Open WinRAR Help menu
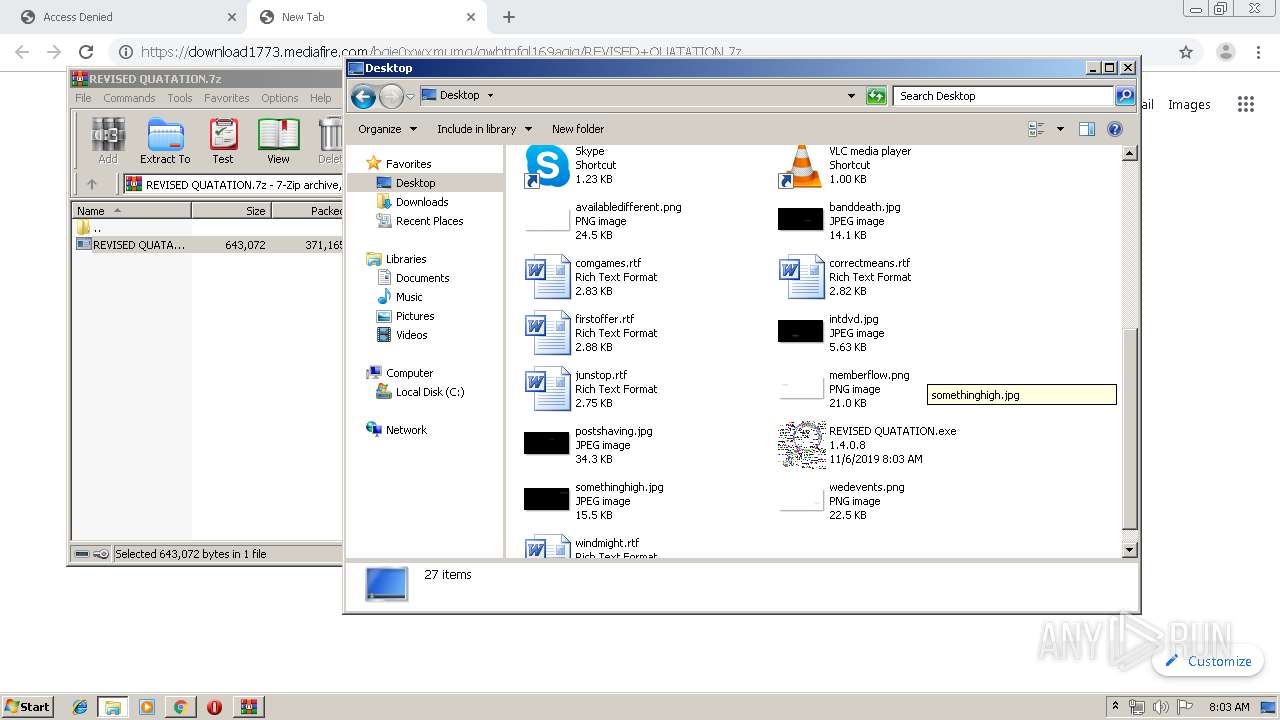Screen dimensions: 1280x720 click(x=320, y=98)
